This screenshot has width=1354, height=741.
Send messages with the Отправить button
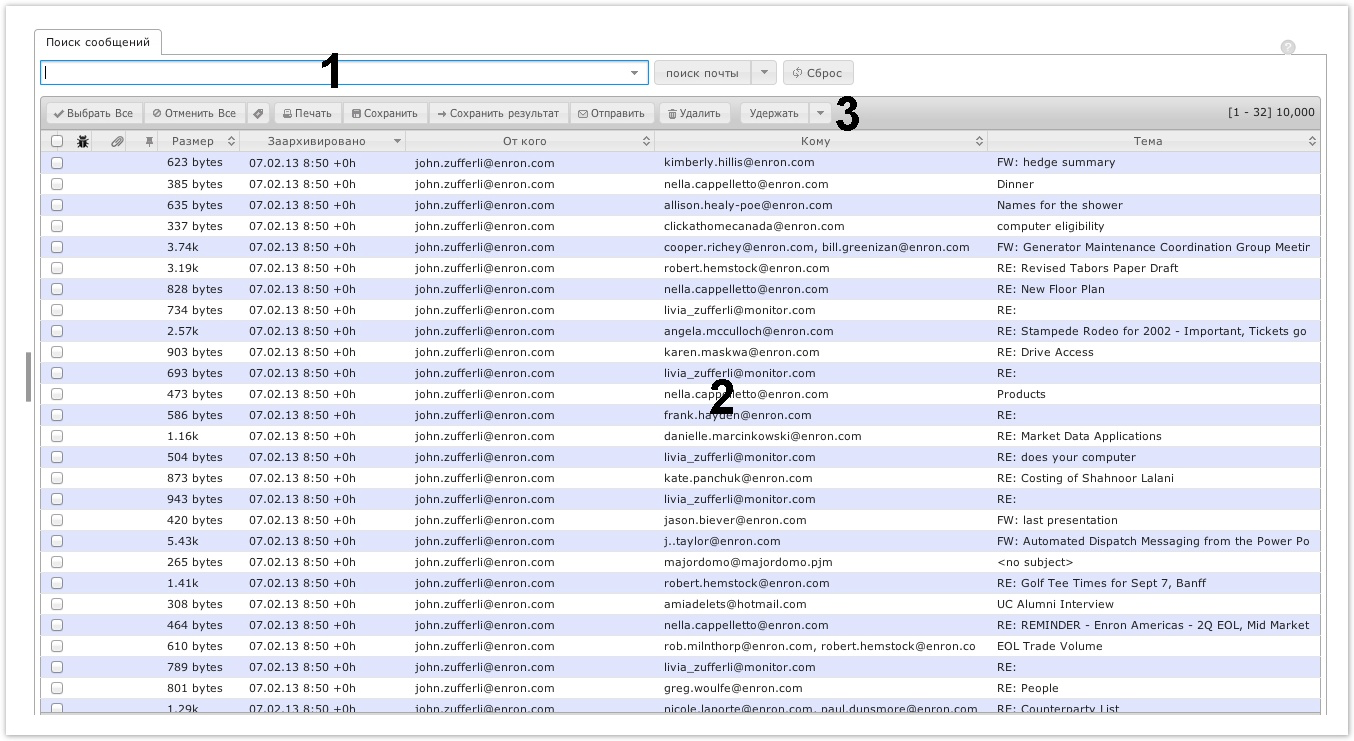[611, 114]
